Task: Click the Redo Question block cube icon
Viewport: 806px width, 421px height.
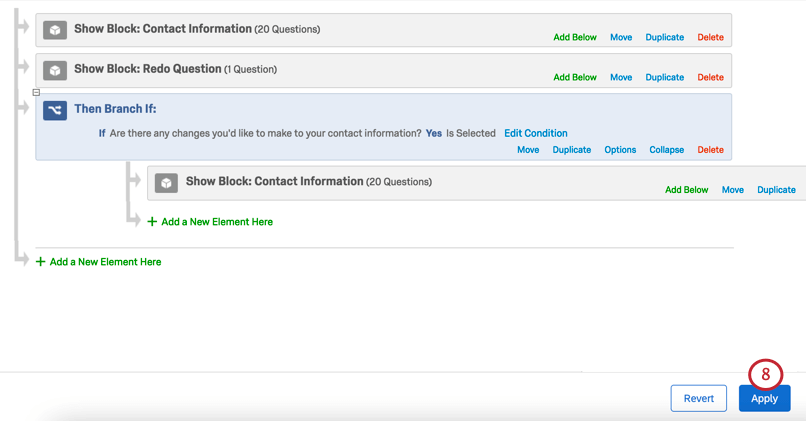Action: coord(55,70)
